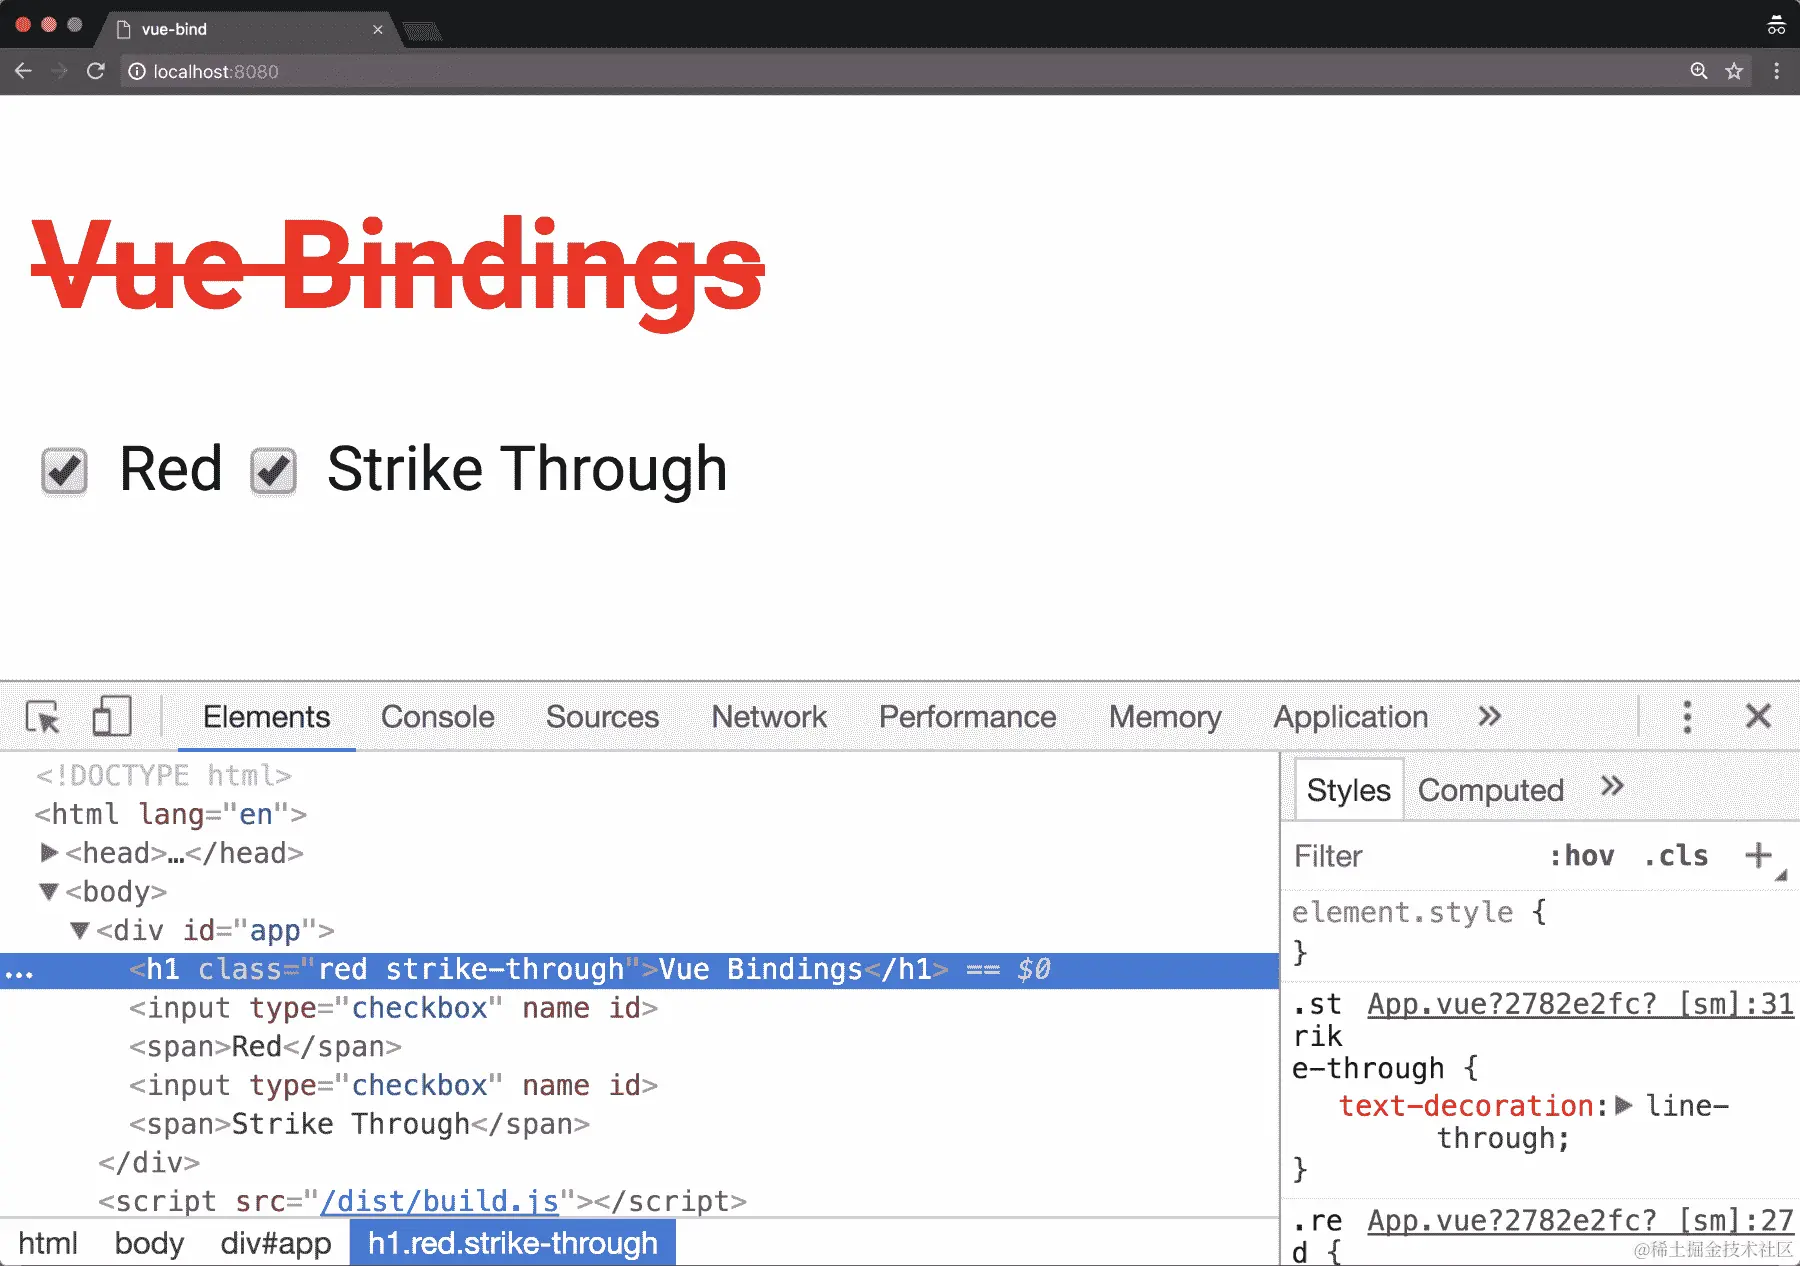Click the Vue Bindings heading
Image resolution: width=1800 pixels, height=1266 pixels.
pos(398,272)
